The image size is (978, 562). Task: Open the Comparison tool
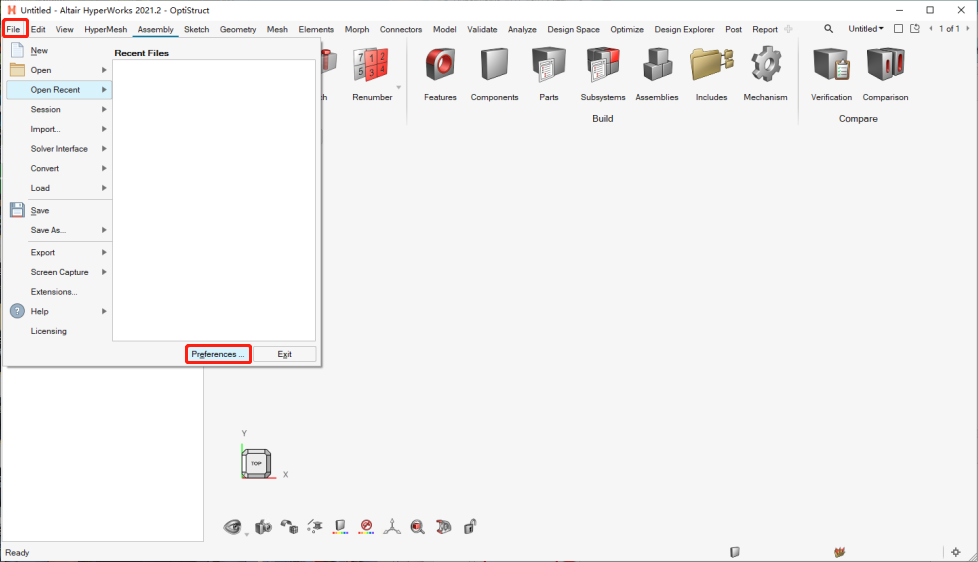pyautogui.click(x=885, y=74)
